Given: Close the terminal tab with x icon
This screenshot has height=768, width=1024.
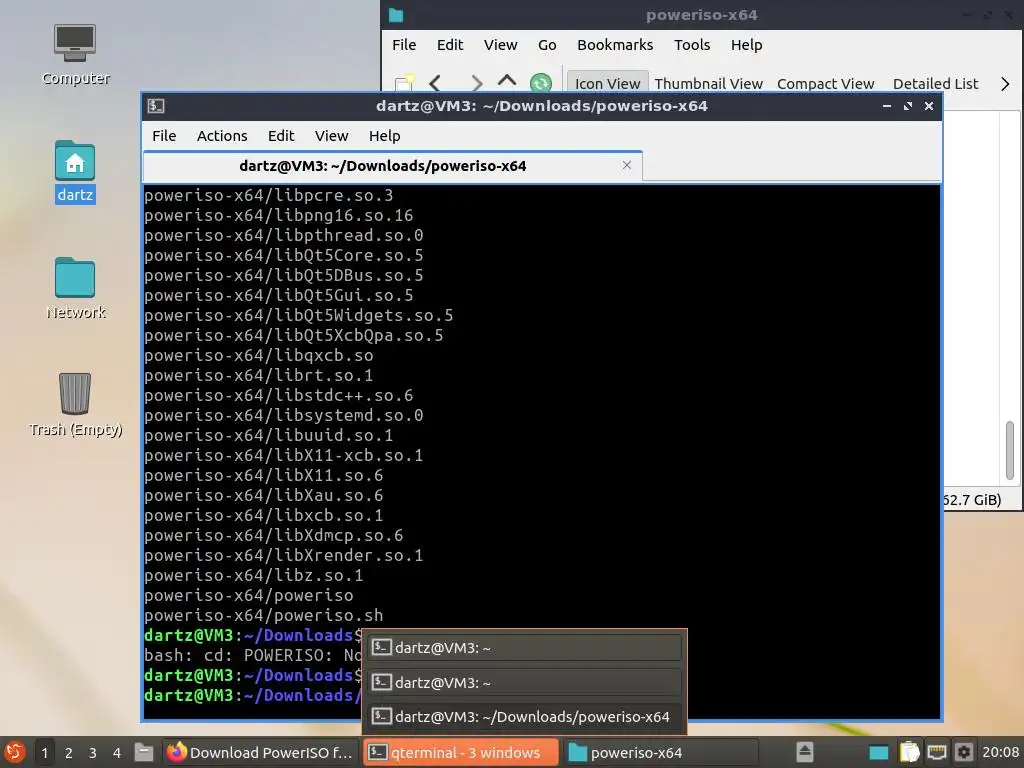Looking at the screenshot, I should 627,165.
